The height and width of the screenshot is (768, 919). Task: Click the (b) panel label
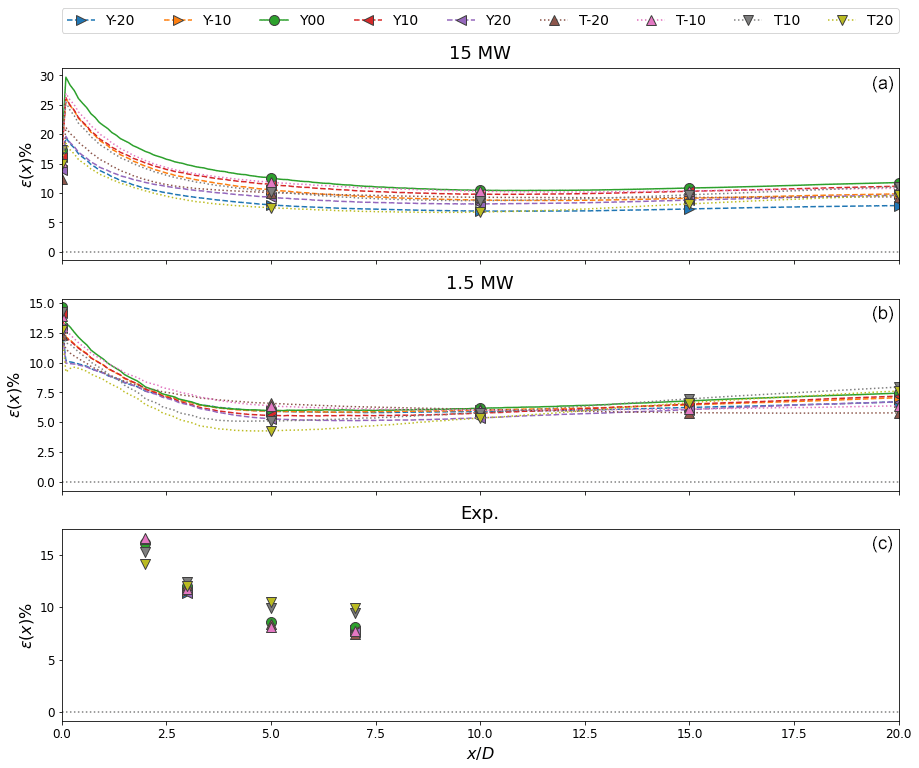tap(882, 314)
